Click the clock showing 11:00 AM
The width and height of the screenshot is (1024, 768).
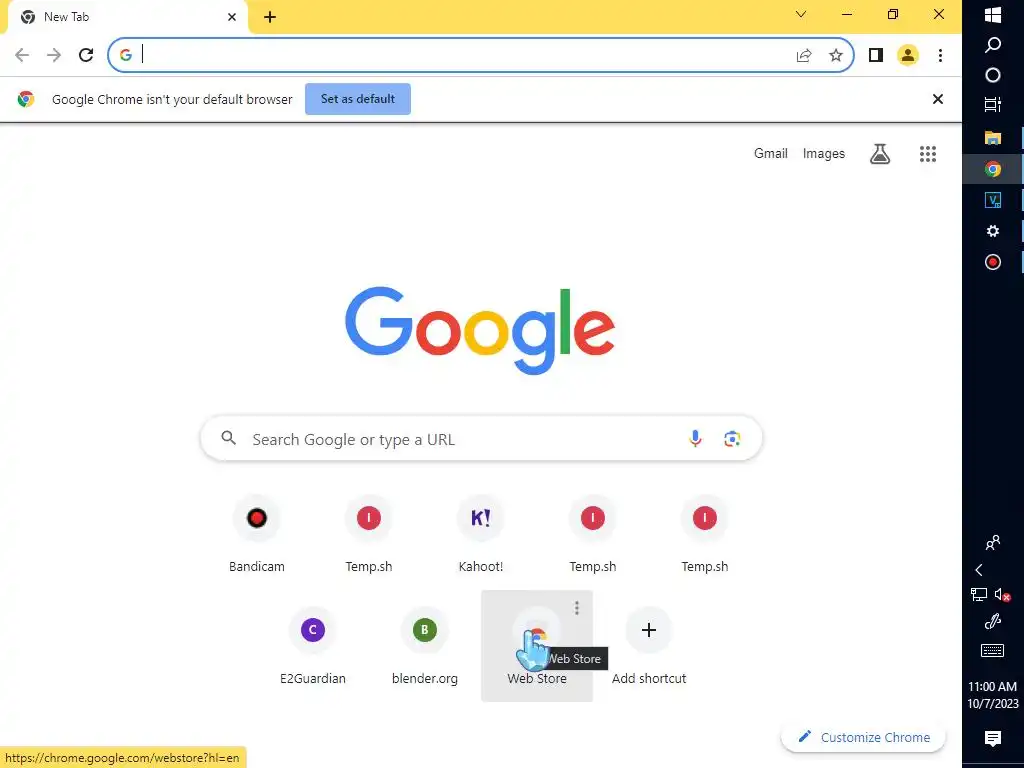993,687
